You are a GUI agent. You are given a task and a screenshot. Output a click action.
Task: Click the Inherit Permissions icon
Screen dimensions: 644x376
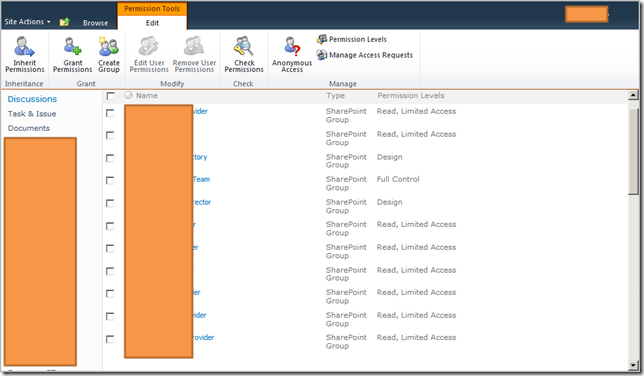(x=24, y=46)
